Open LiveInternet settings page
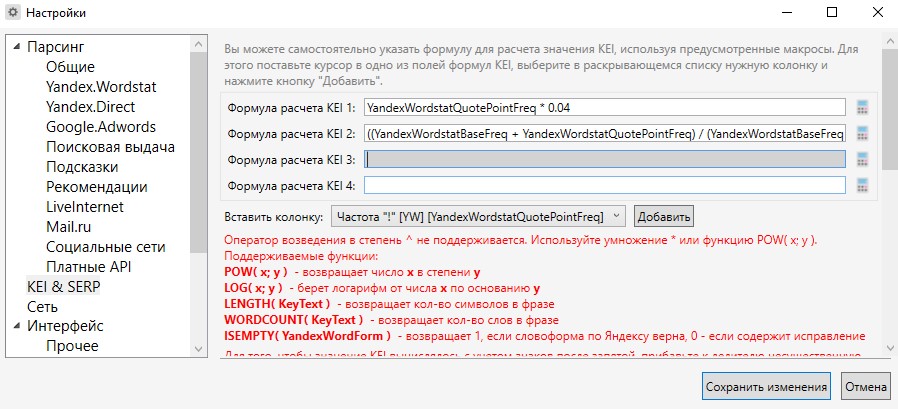The image size is (898, 409). [85, 207]
